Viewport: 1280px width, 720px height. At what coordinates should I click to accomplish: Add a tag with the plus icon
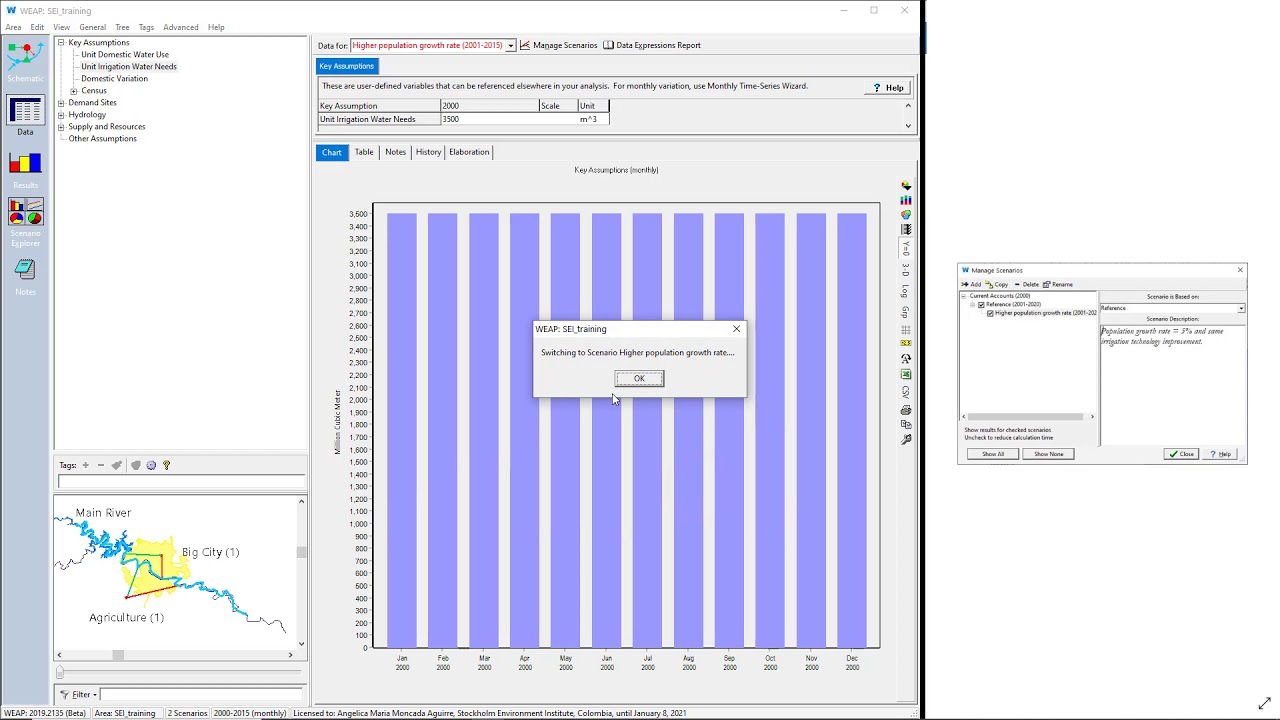click(x=85, y=465)
